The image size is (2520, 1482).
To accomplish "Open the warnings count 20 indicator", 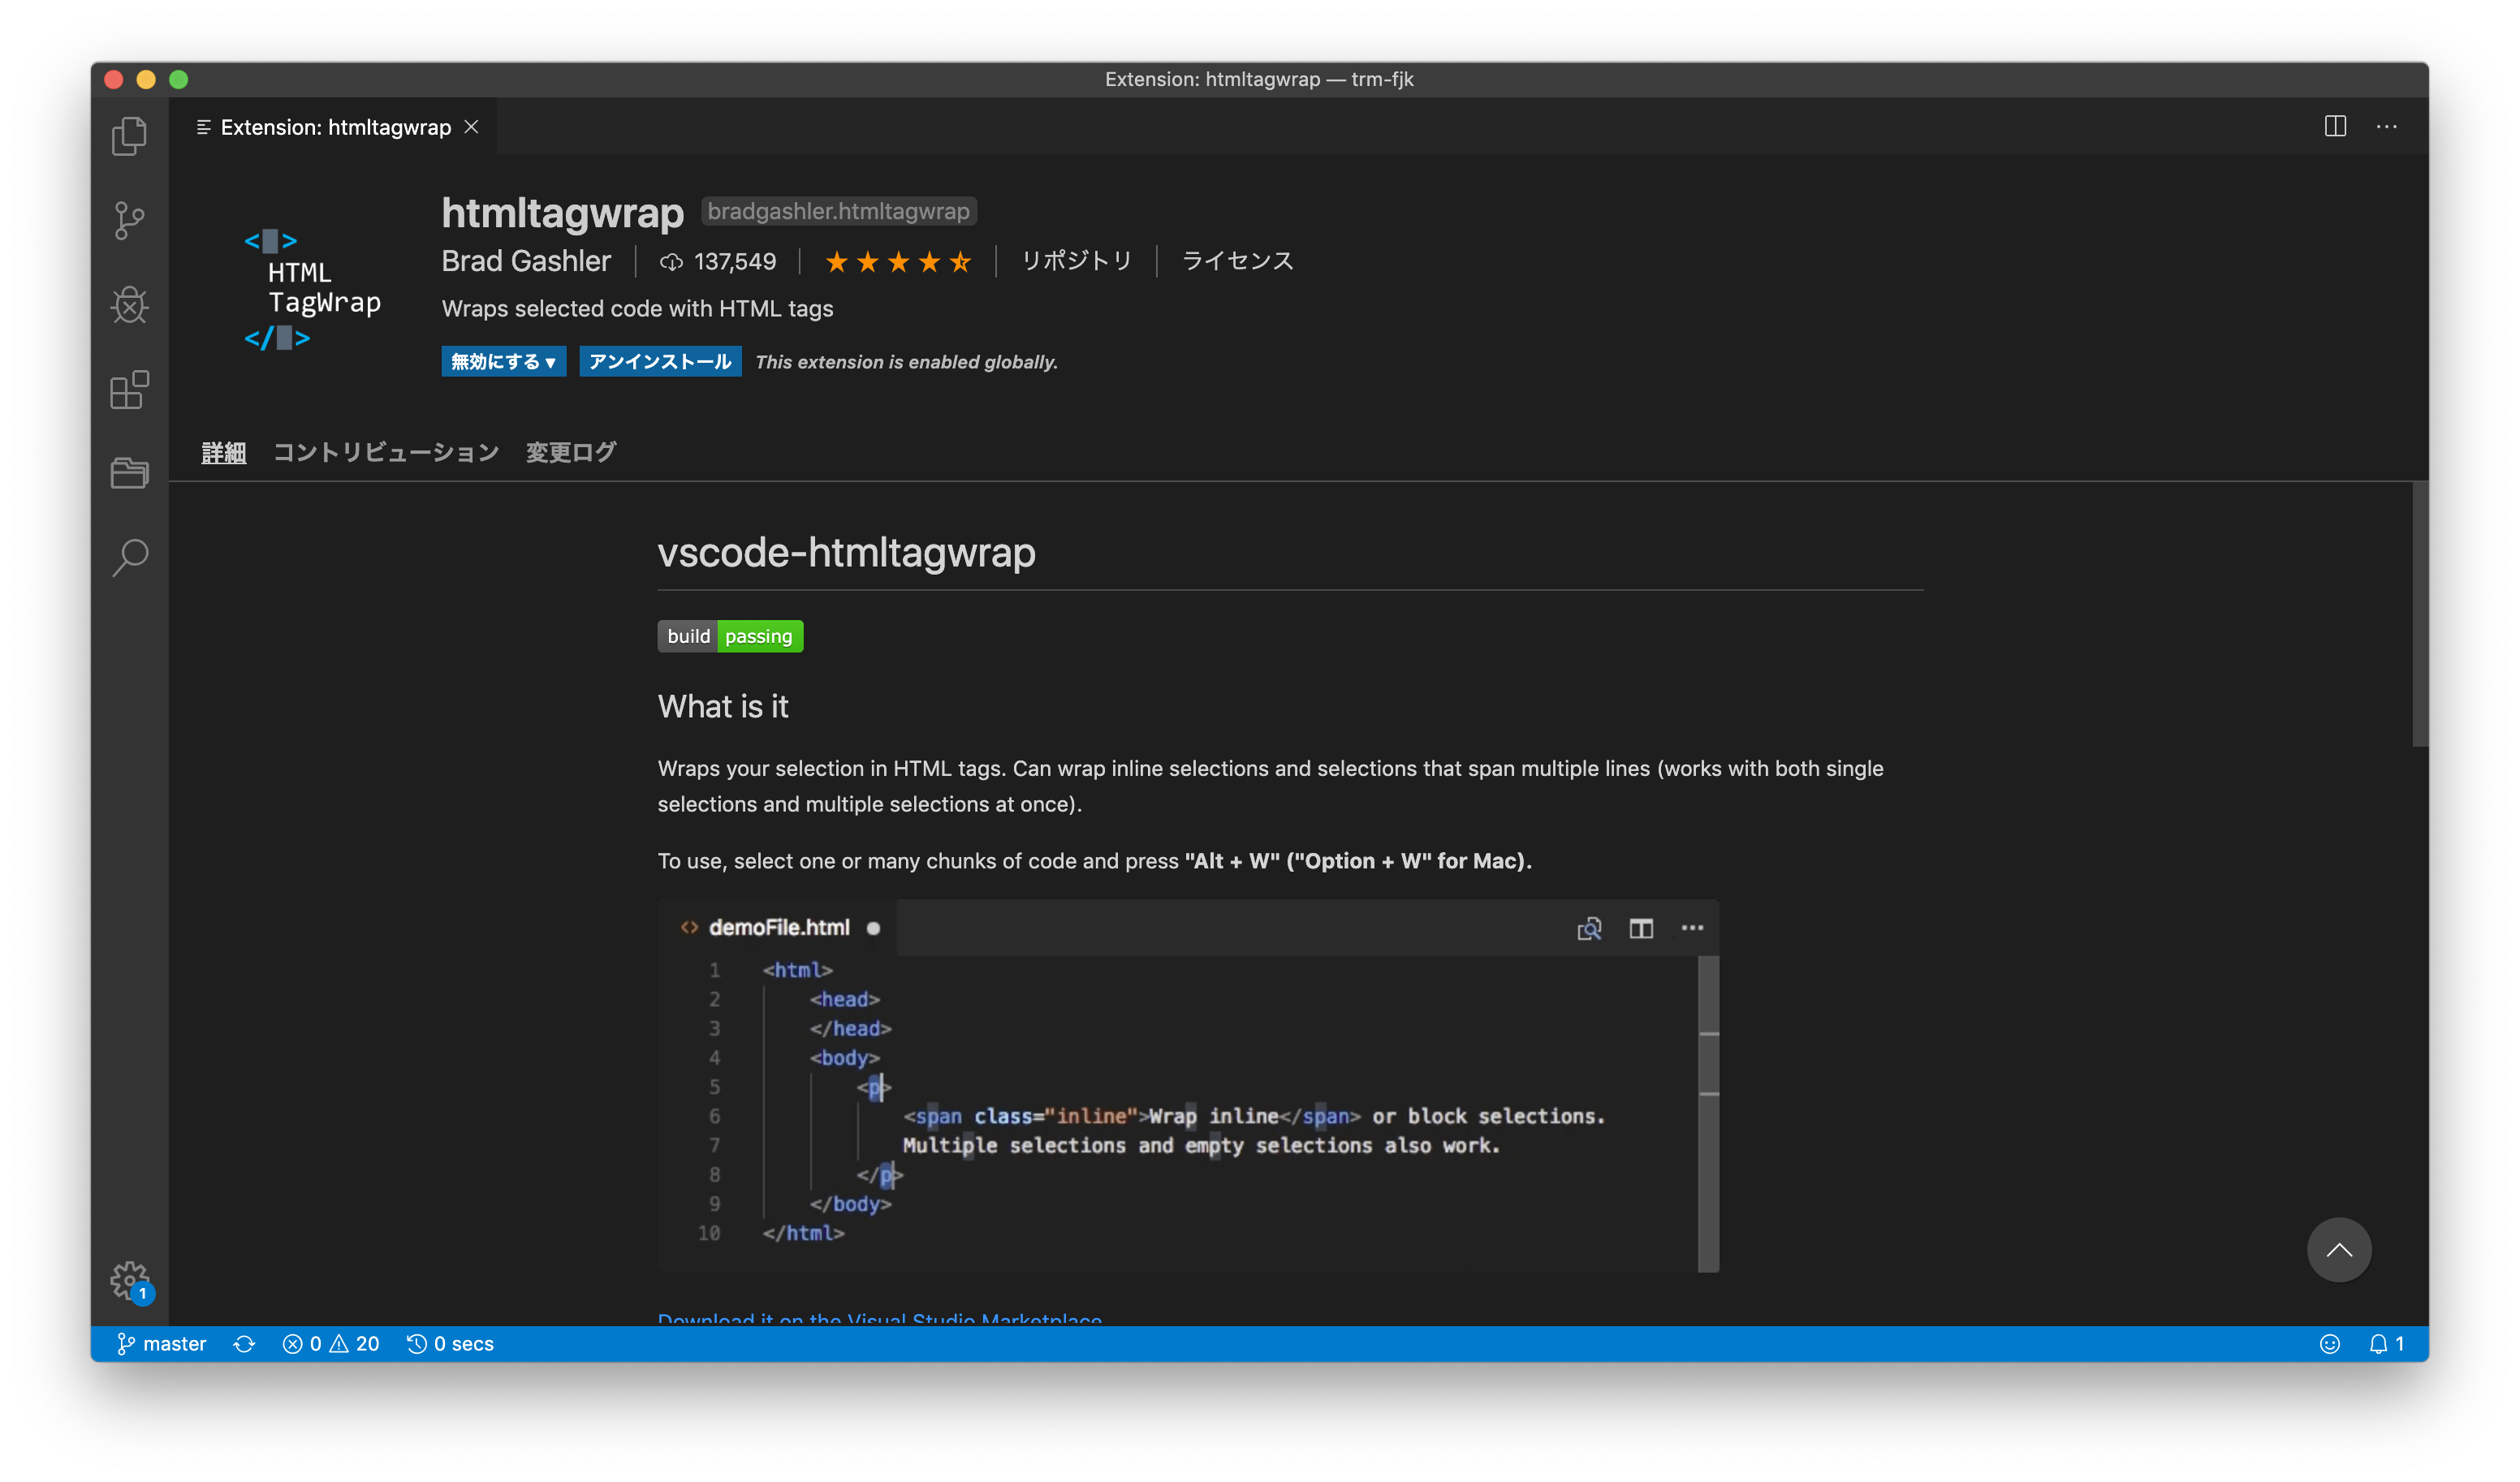I will coord(355,1343).
